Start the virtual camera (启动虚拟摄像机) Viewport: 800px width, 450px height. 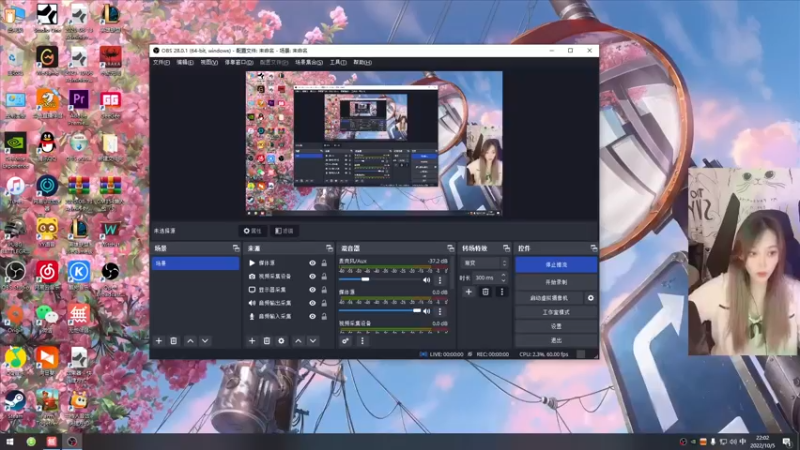[549, 298]
